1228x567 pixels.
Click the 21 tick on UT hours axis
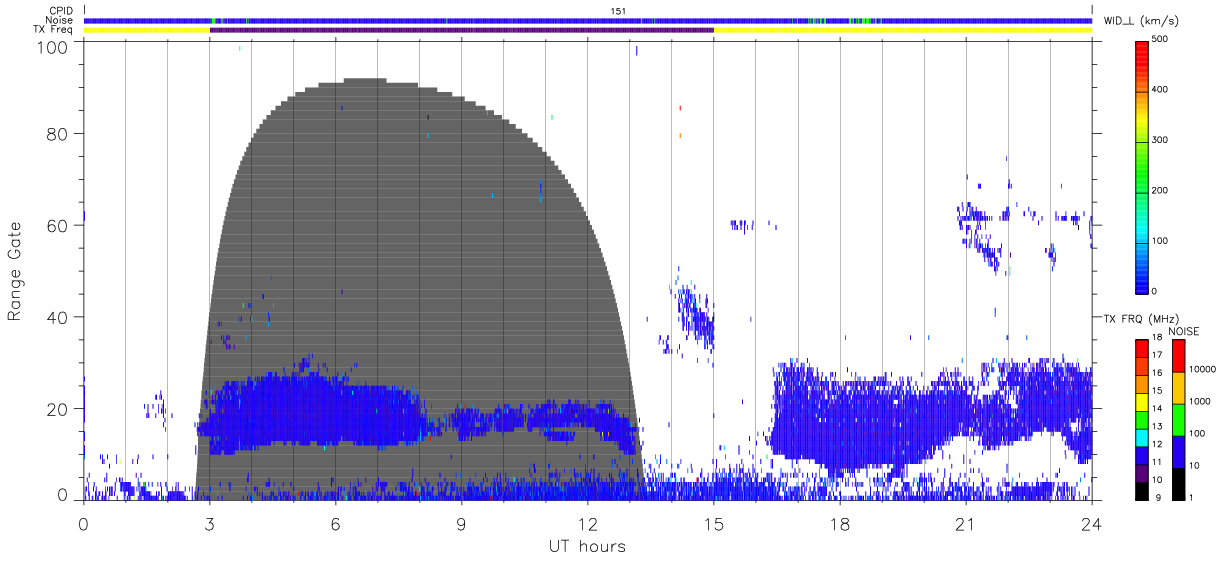coord(966,523)
